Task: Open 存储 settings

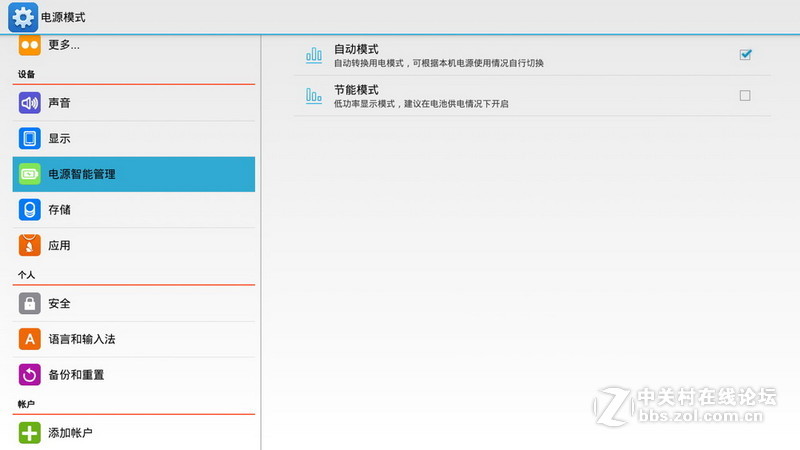Action: (x=134, y=210)
